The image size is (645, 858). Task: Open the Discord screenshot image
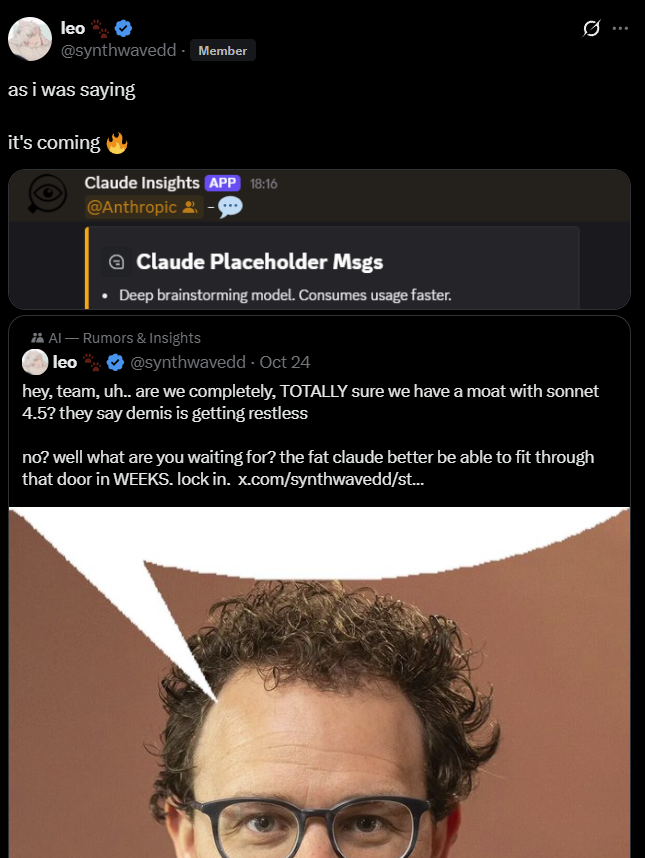pos(319,240)
